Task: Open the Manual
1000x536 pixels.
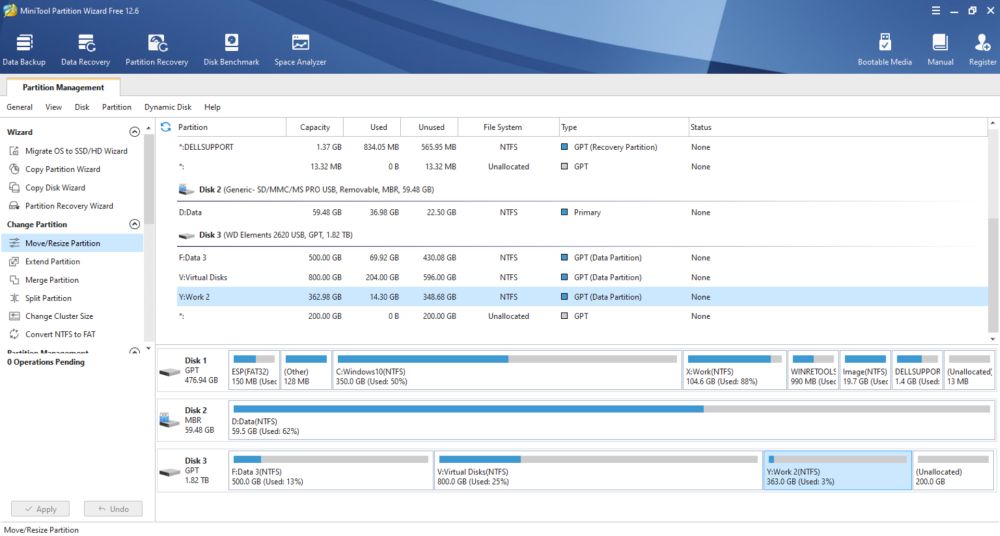Action: click(940, 50)
